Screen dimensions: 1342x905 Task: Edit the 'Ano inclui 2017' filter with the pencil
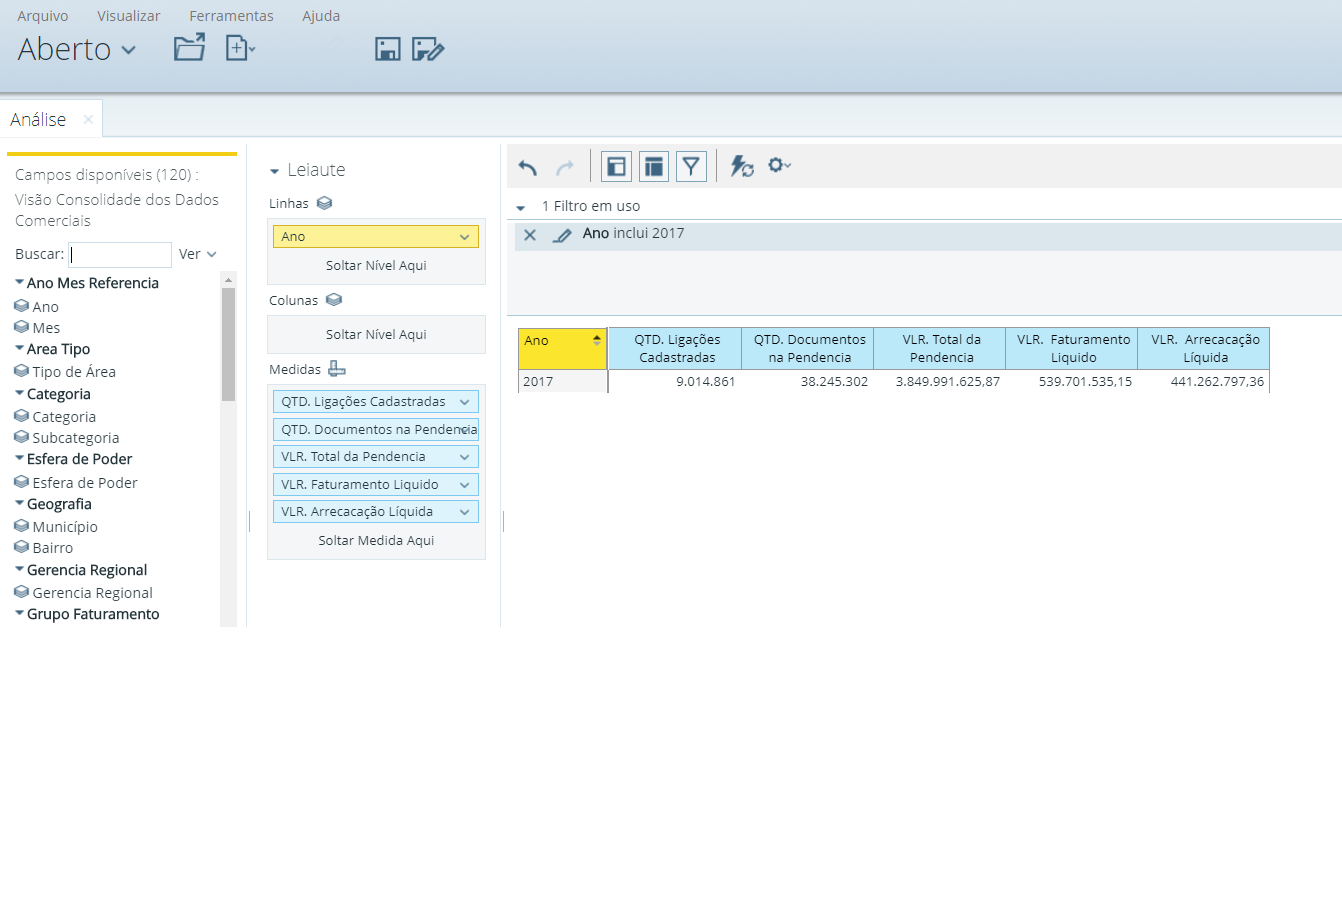[x=562, y=235]
